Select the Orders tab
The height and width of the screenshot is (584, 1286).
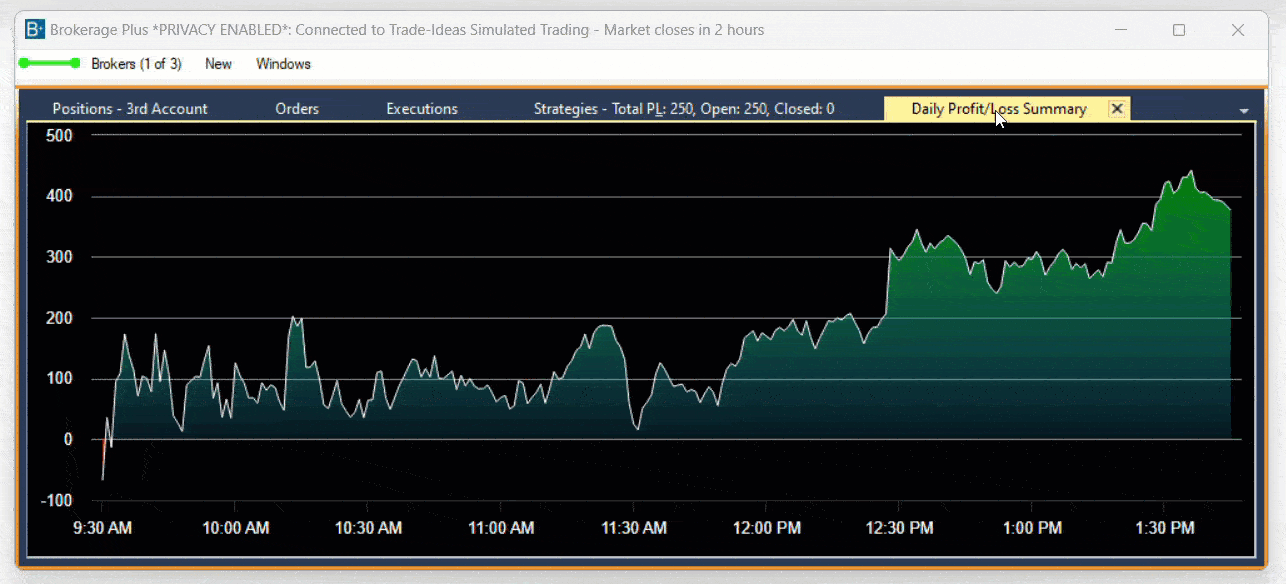click(297, 109)
